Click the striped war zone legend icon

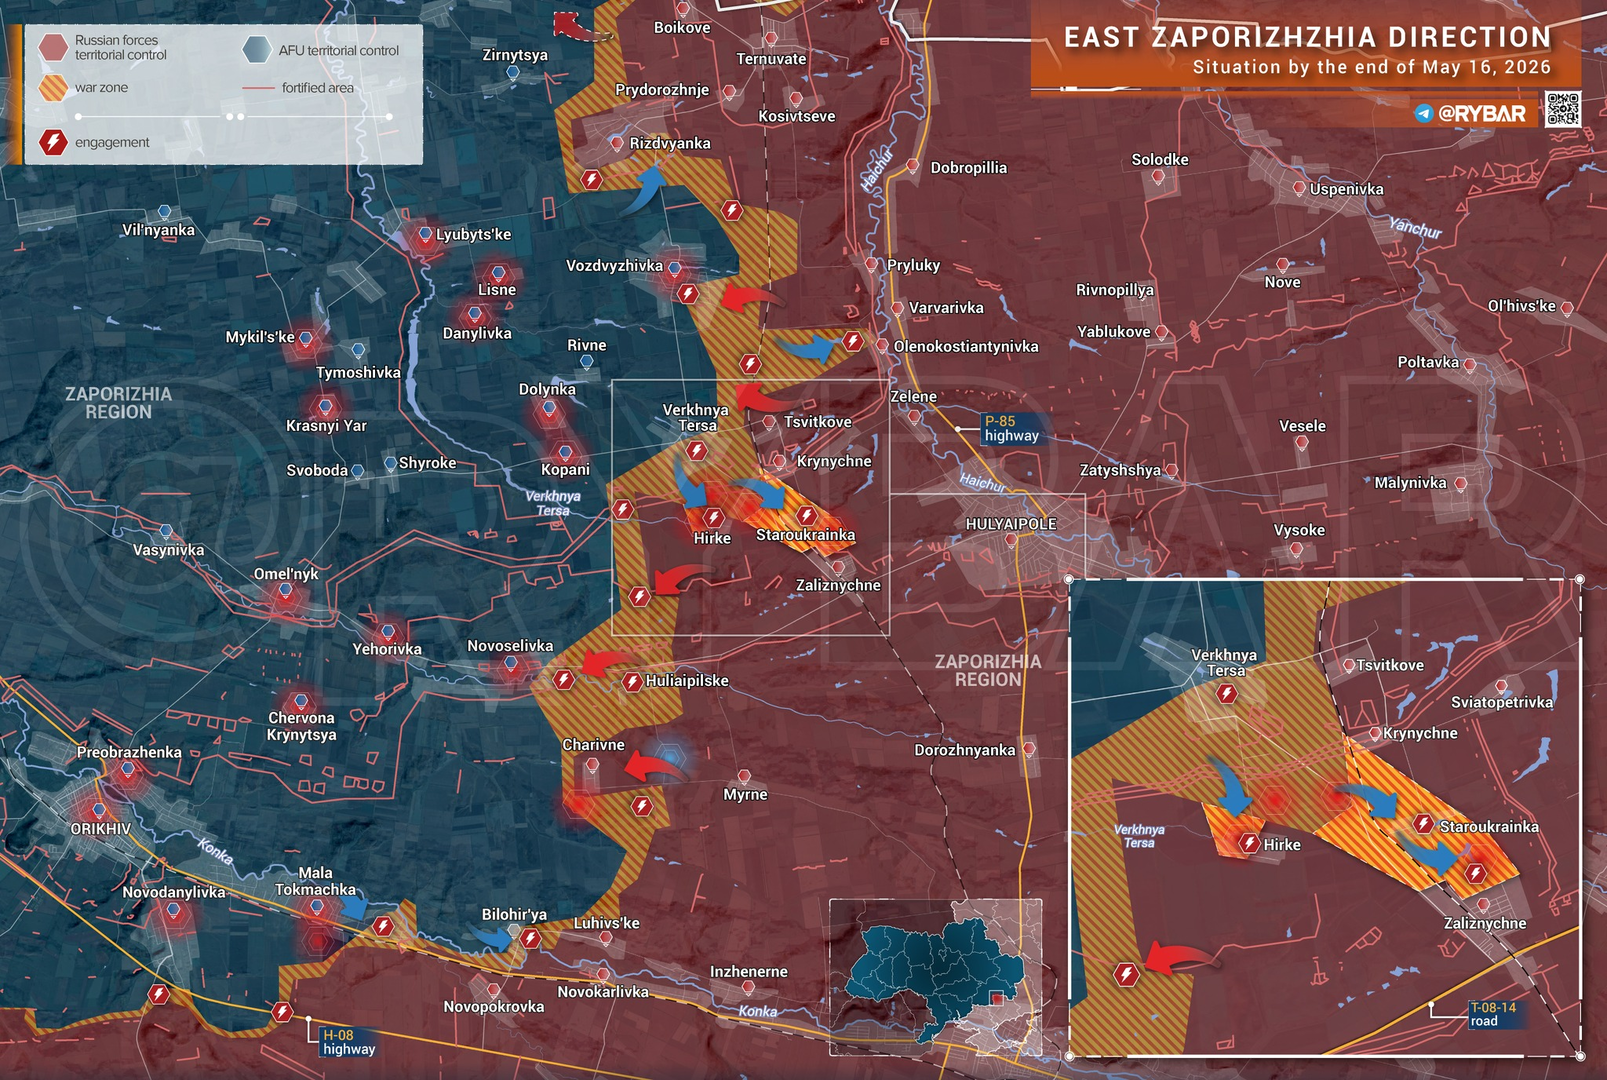point(53,88)
